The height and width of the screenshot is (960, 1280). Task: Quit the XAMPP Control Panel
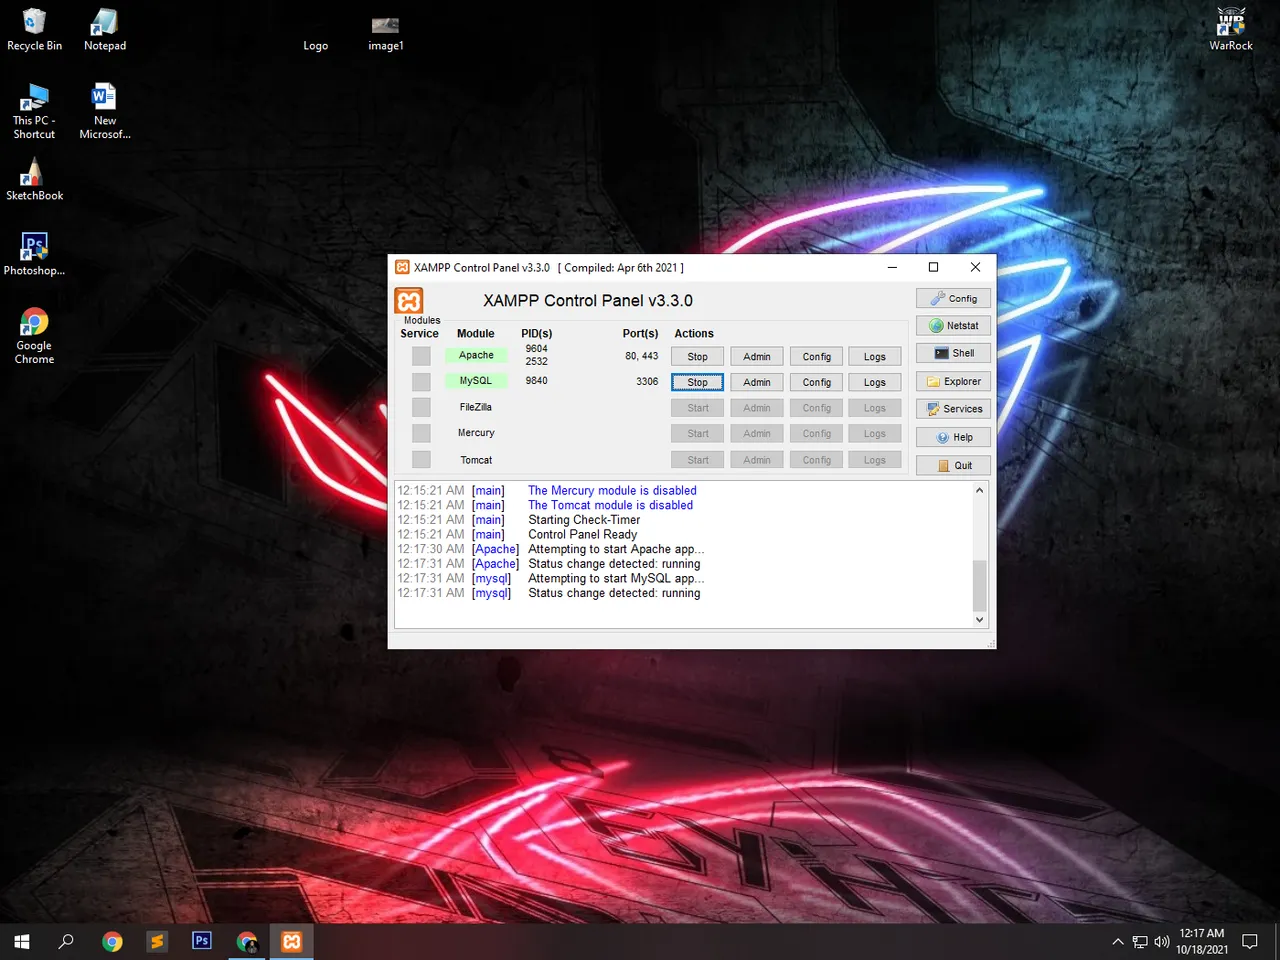[x=953, y=465]
